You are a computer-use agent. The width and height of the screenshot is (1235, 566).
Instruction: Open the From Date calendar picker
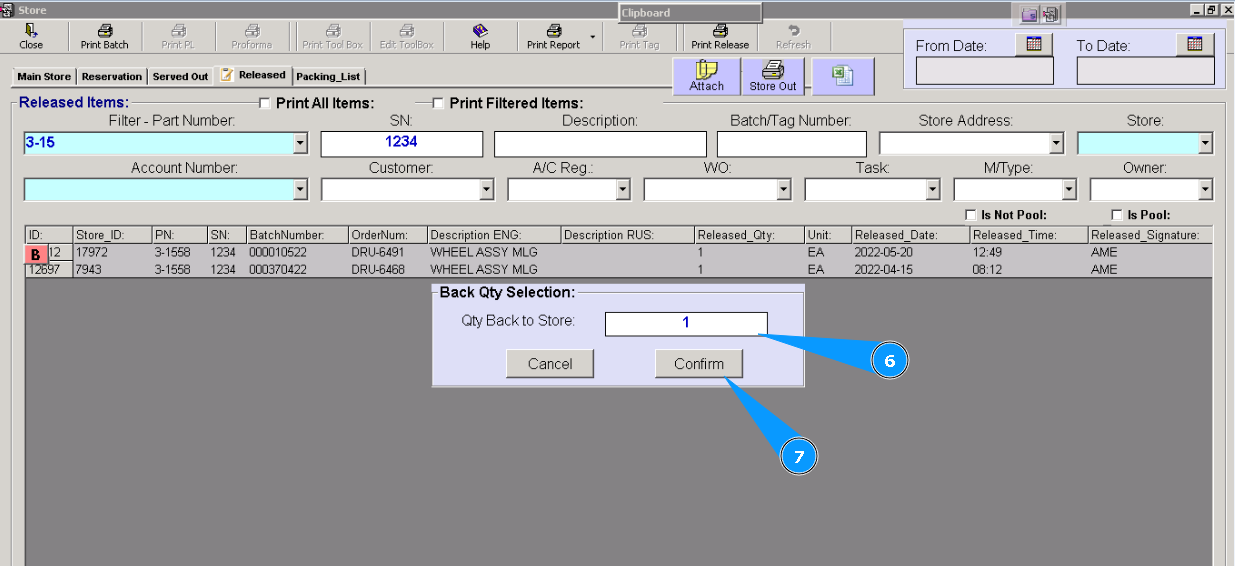pos(1034,44)
